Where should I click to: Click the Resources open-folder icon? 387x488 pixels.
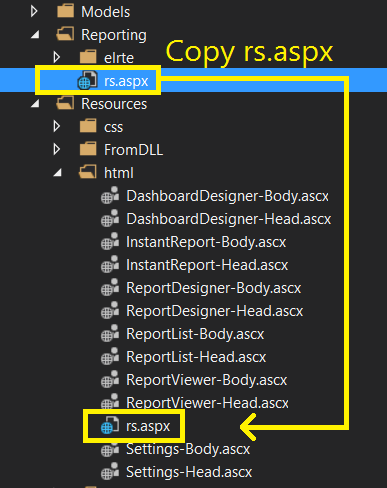click(65, 103)
